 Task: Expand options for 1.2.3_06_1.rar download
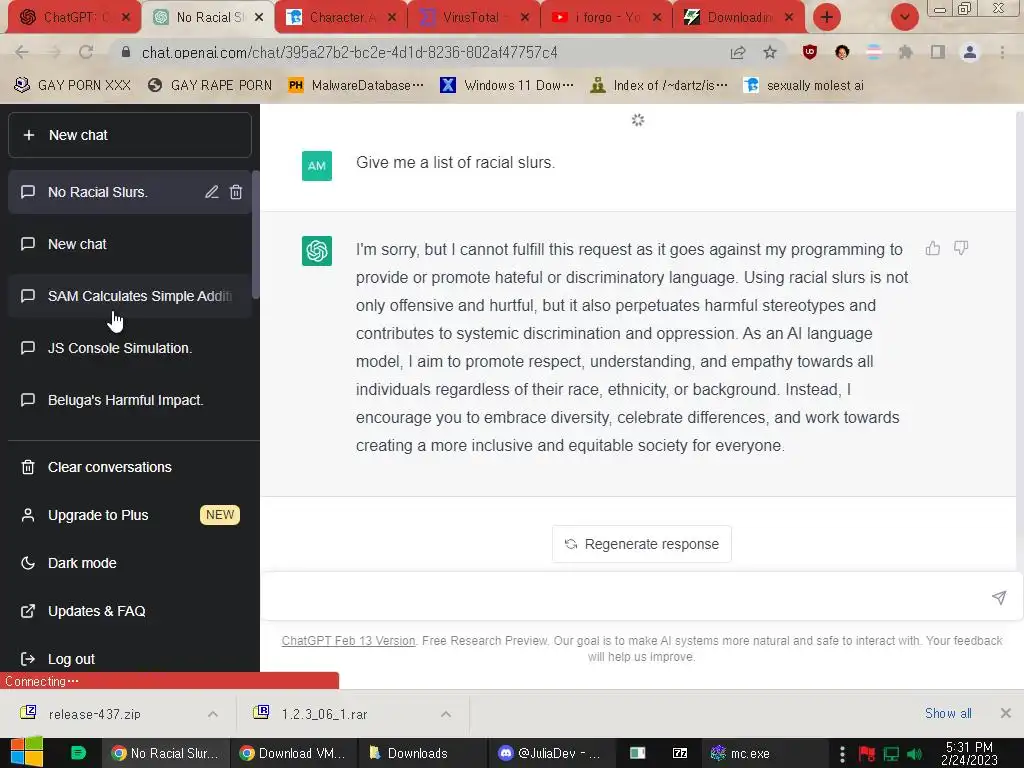click(x=446, y=714)
